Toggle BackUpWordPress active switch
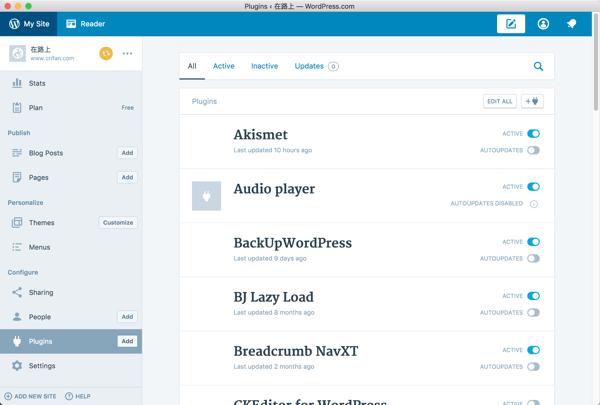 (x=533, y=242)
